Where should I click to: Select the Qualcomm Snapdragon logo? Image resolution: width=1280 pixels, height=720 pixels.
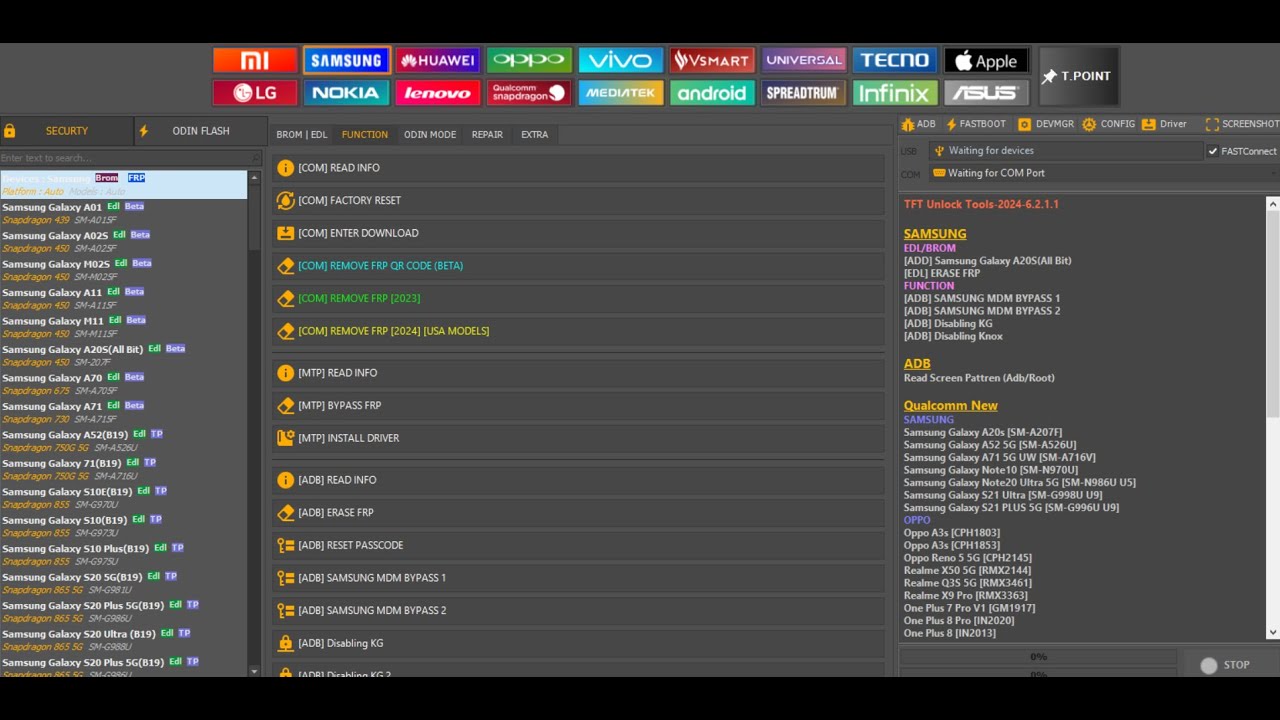529,93
